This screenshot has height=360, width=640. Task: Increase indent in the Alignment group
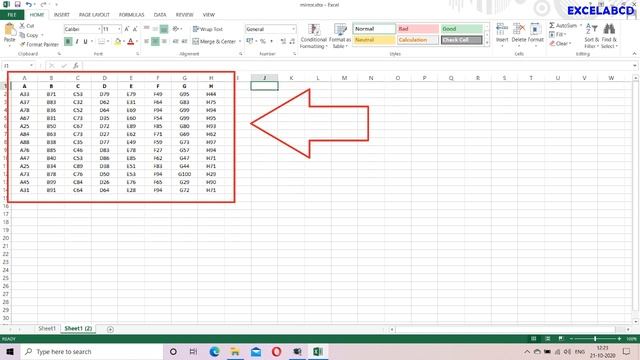184,41
